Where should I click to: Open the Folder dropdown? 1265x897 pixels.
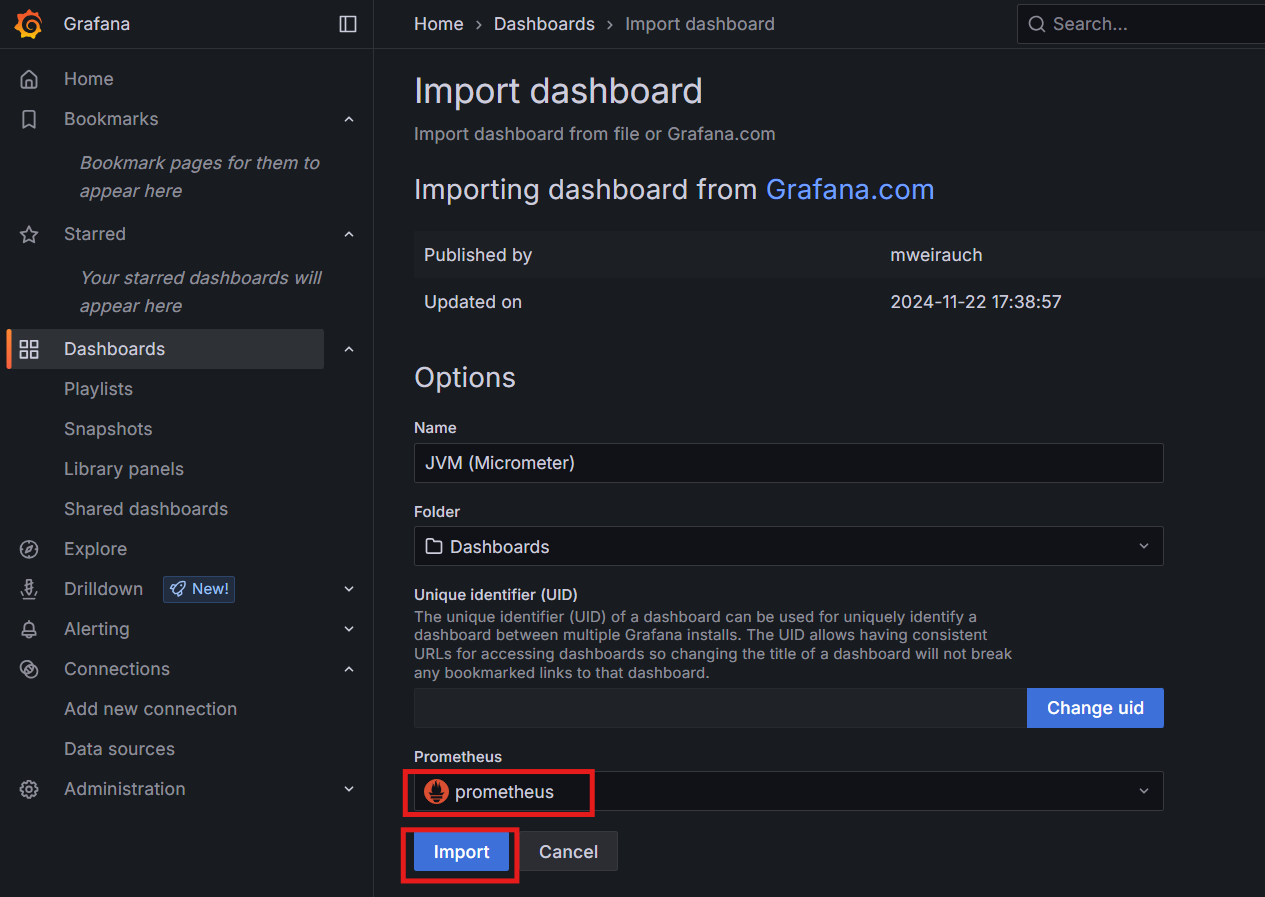pos(788,546)
